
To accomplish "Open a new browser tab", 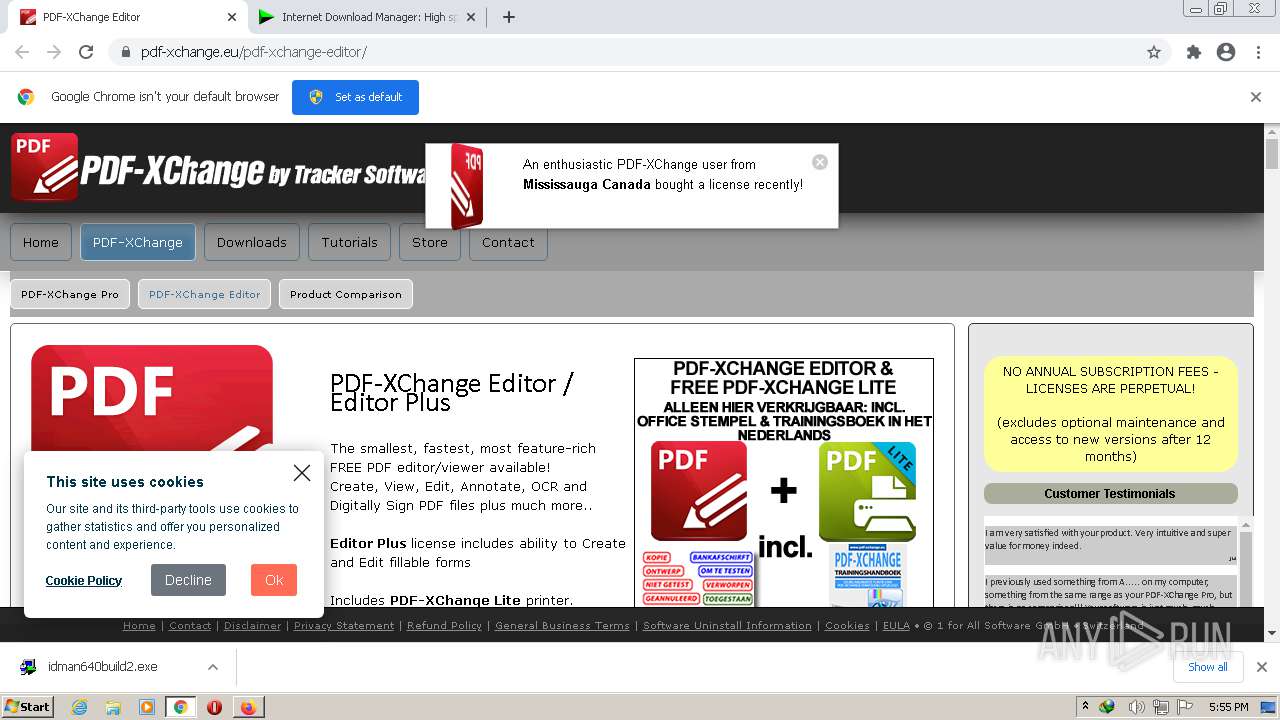I will [508, 17].
